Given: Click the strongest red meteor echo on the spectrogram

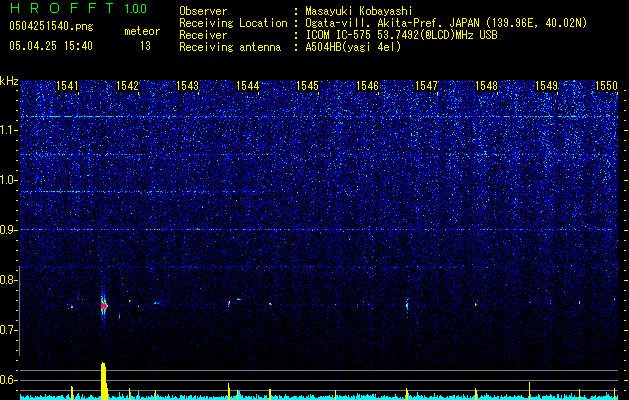Looking at the screenshot, I should (103, 306).
